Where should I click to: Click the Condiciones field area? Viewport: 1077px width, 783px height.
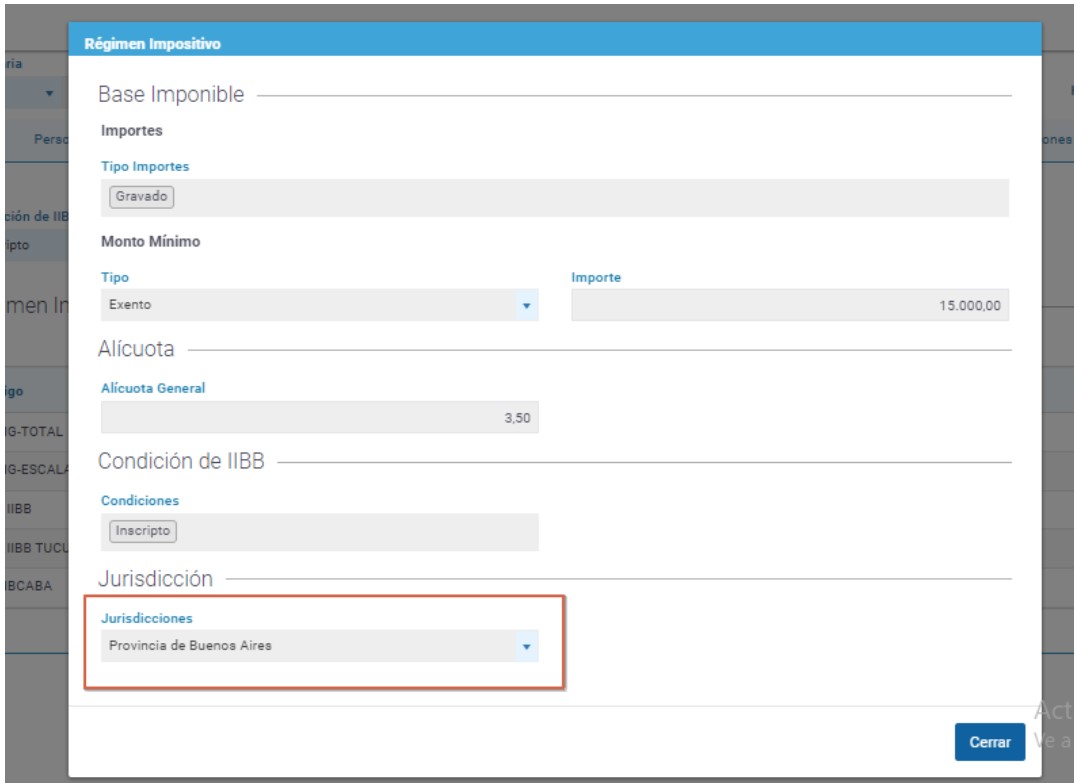(319, 532)
